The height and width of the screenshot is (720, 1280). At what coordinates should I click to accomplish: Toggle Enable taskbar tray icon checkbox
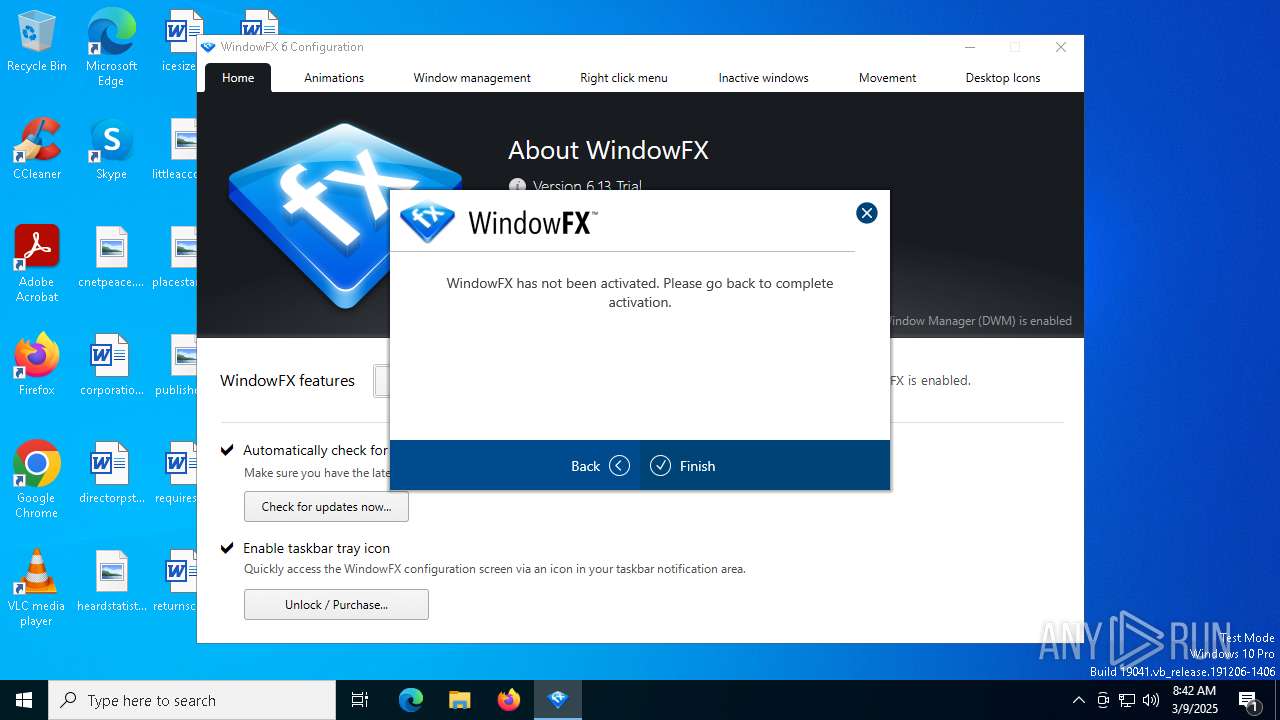[x=227, y=548]
